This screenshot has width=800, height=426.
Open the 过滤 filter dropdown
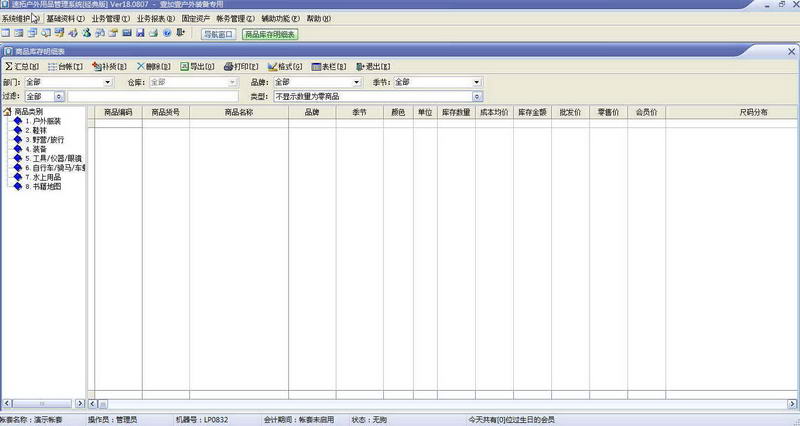[x=59, y=96]
